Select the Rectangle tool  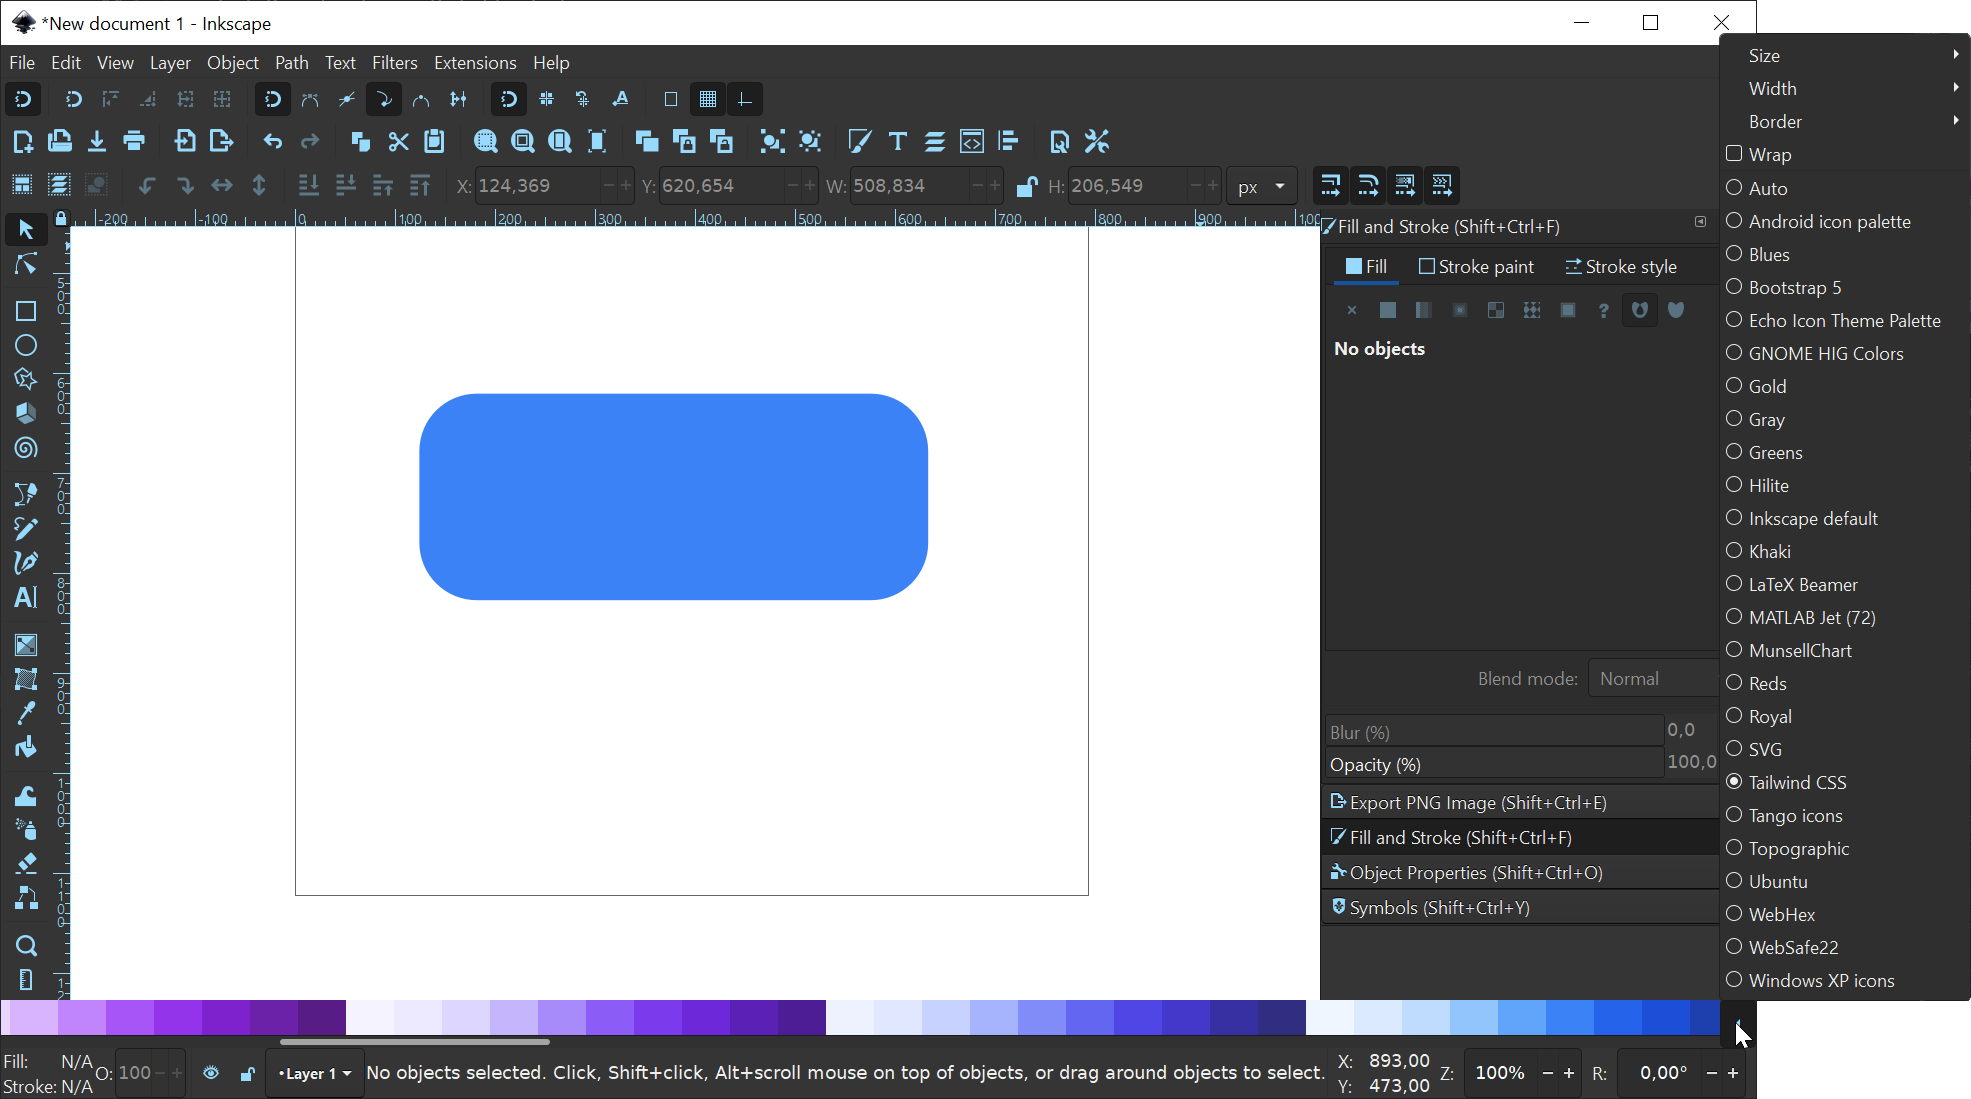click(x=26, y=312)
